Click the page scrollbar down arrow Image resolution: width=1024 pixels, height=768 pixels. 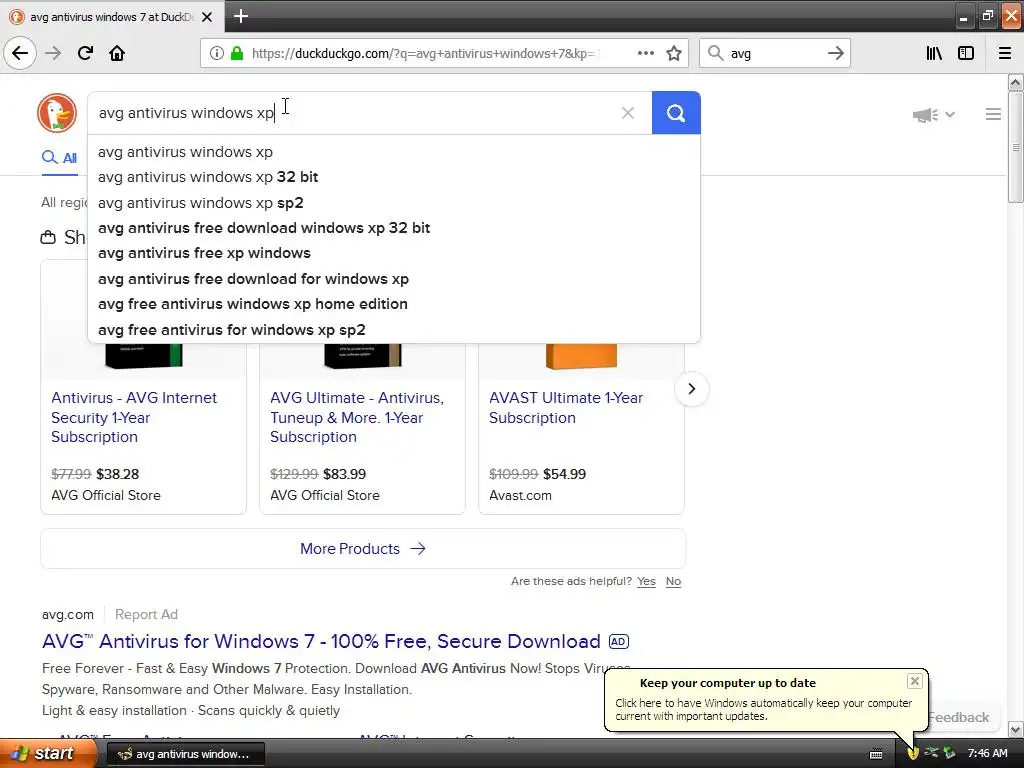click(1015, 729)
